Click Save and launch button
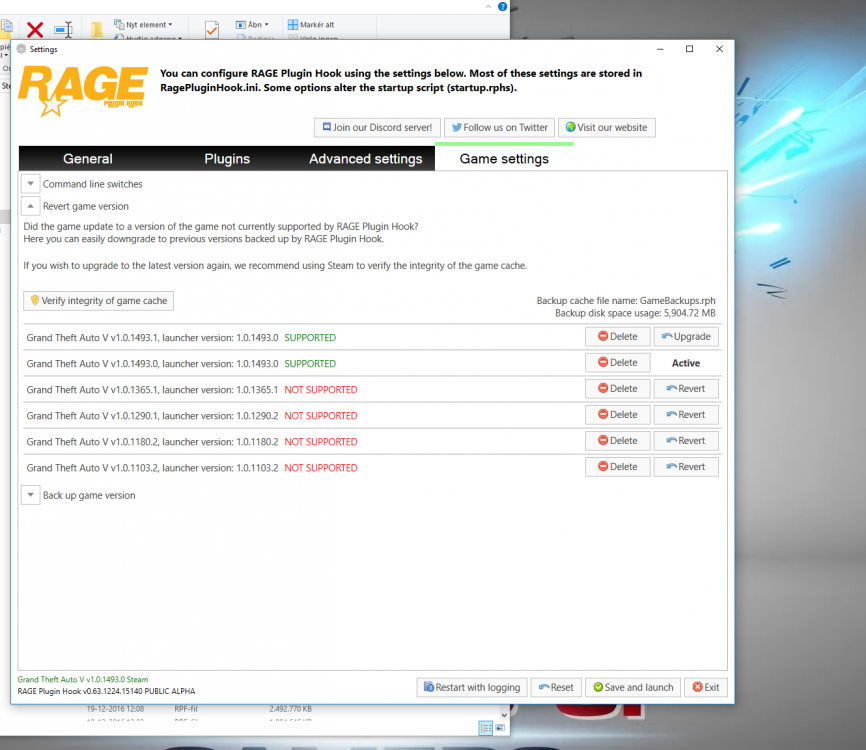 (x=633, y=688)
